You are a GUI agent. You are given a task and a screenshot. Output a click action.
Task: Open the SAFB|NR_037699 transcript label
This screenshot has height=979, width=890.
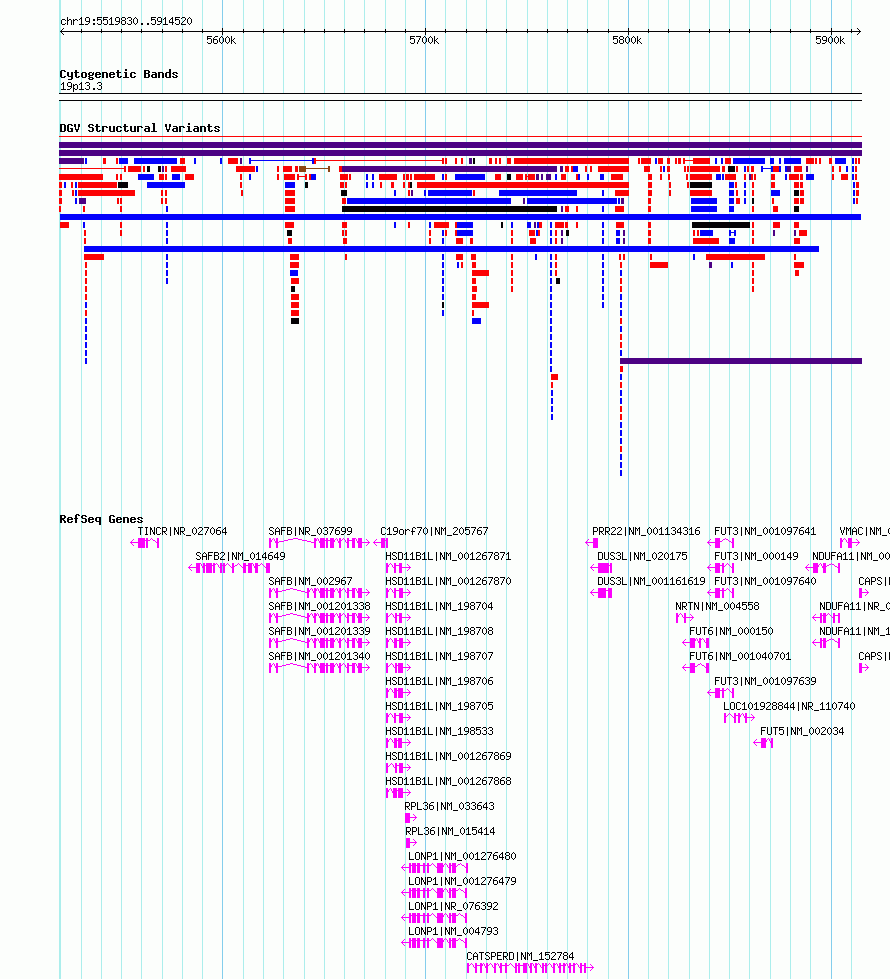point(310,531)
